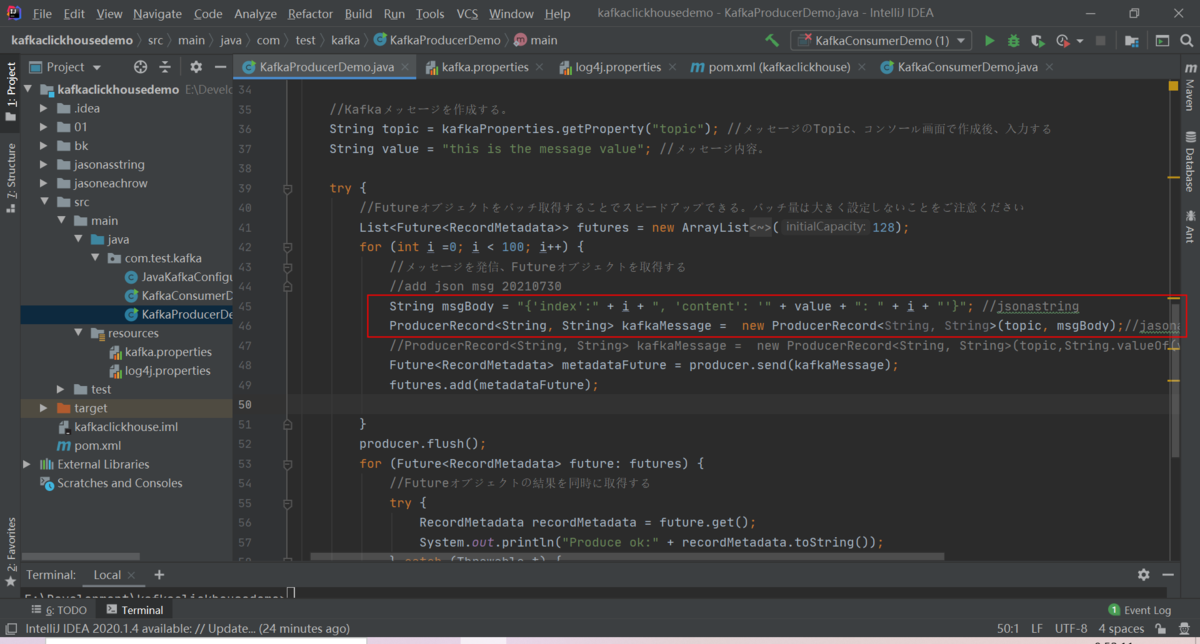Open Project panel gear settings

pyautogui.click(x=196, y=67)
